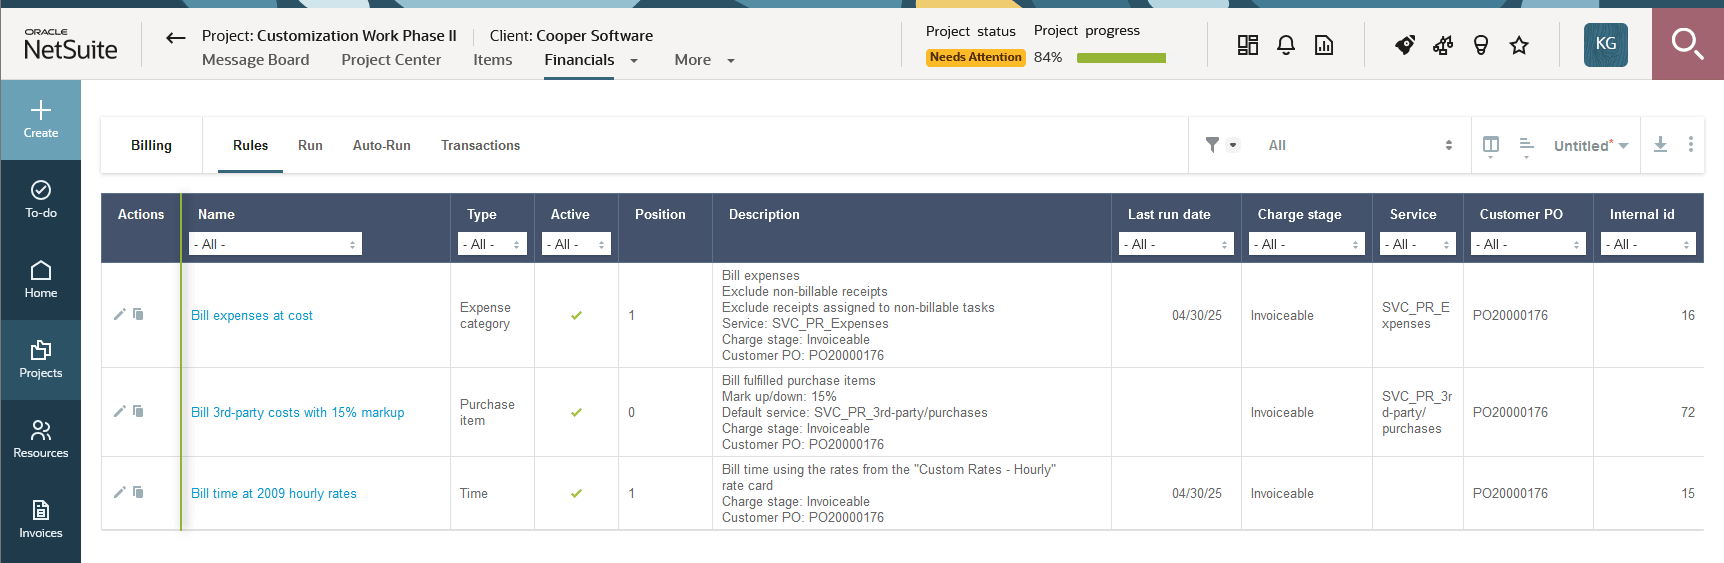
Task: Open the Customer PO filter dropdown
Action: point(1528,244)
